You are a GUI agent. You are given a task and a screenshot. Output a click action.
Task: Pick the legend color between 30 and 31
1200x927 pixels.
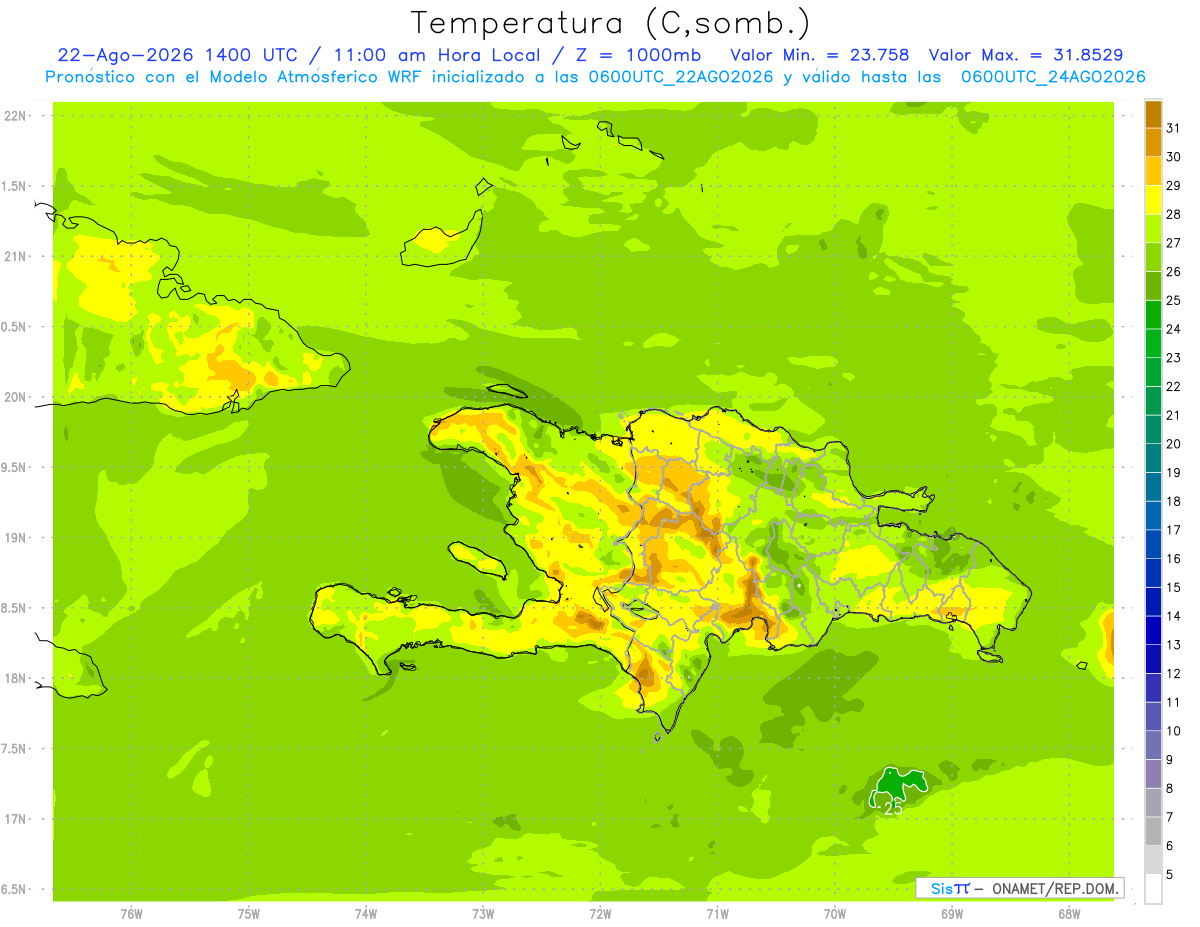(x=1153, y=143)
